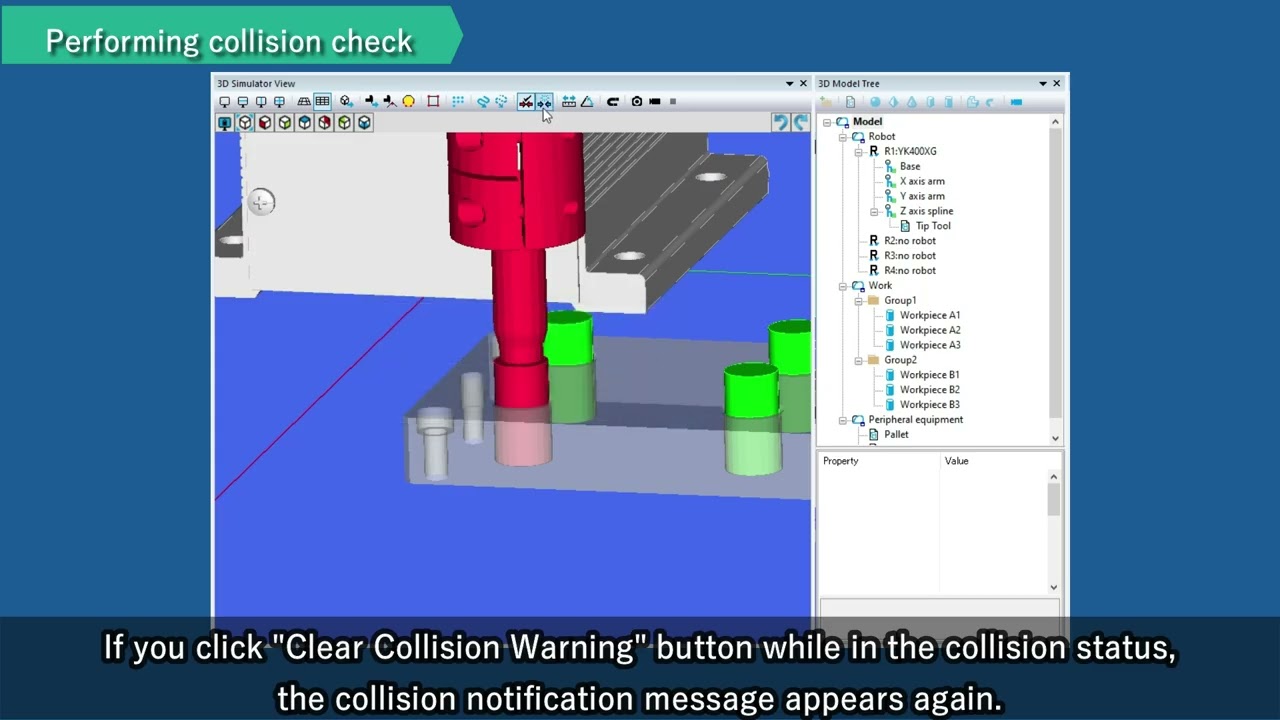Collapse the R1:YK400XG node expander

859,152
